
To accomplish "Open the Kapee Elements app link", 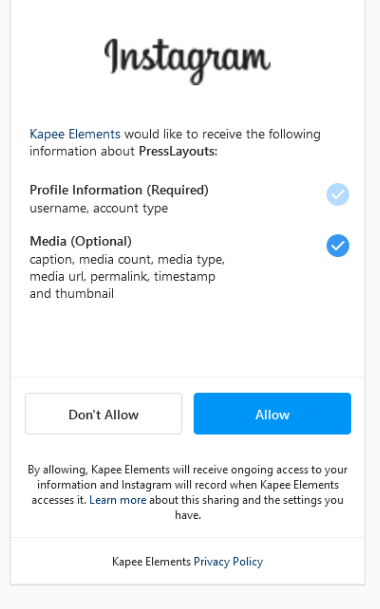I will coord(75,134).
